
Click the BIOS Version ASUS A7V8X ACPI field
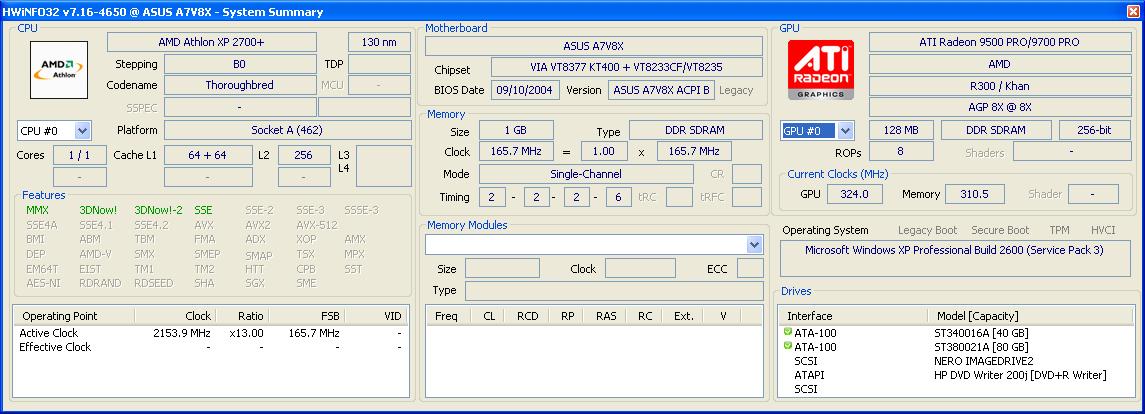coord(661,90)
